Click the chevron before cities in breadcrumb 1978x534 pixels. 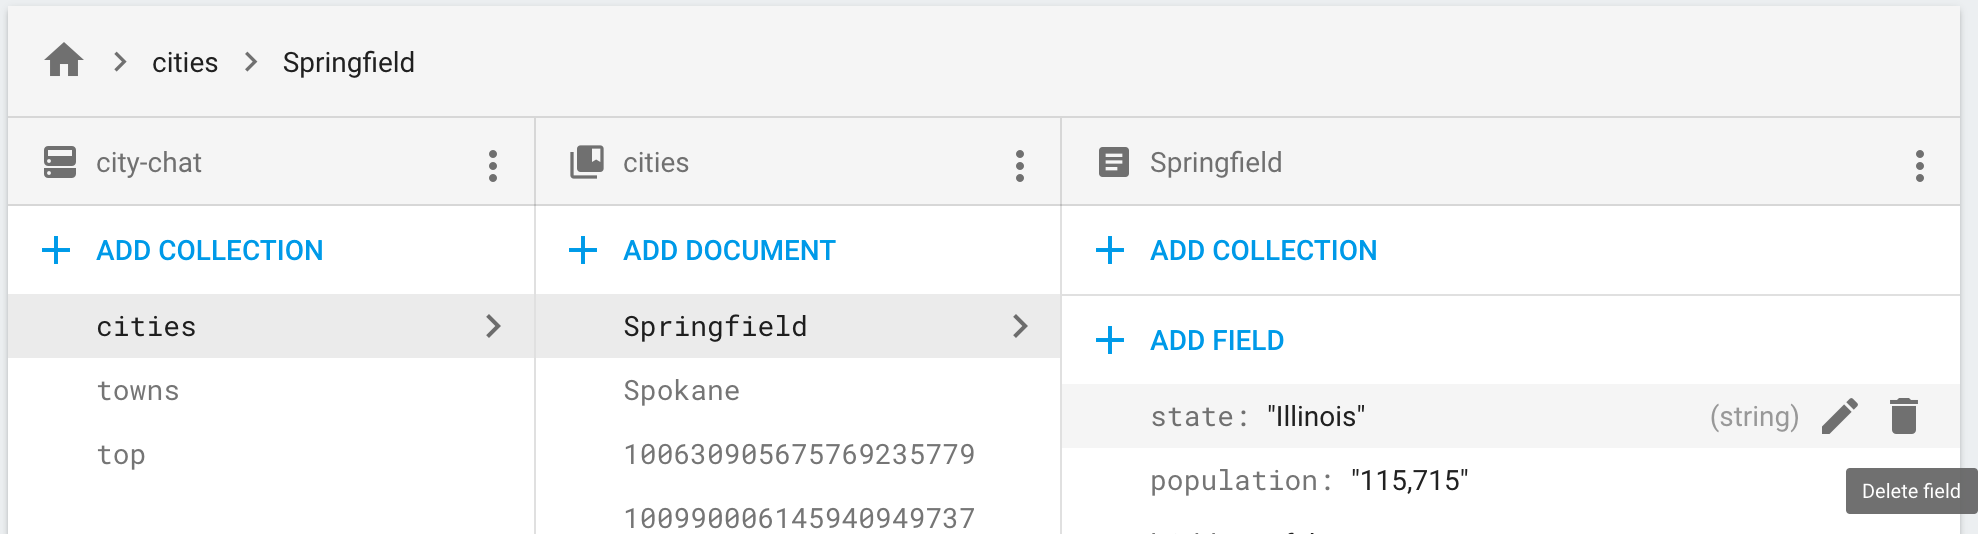pos(120,62)
